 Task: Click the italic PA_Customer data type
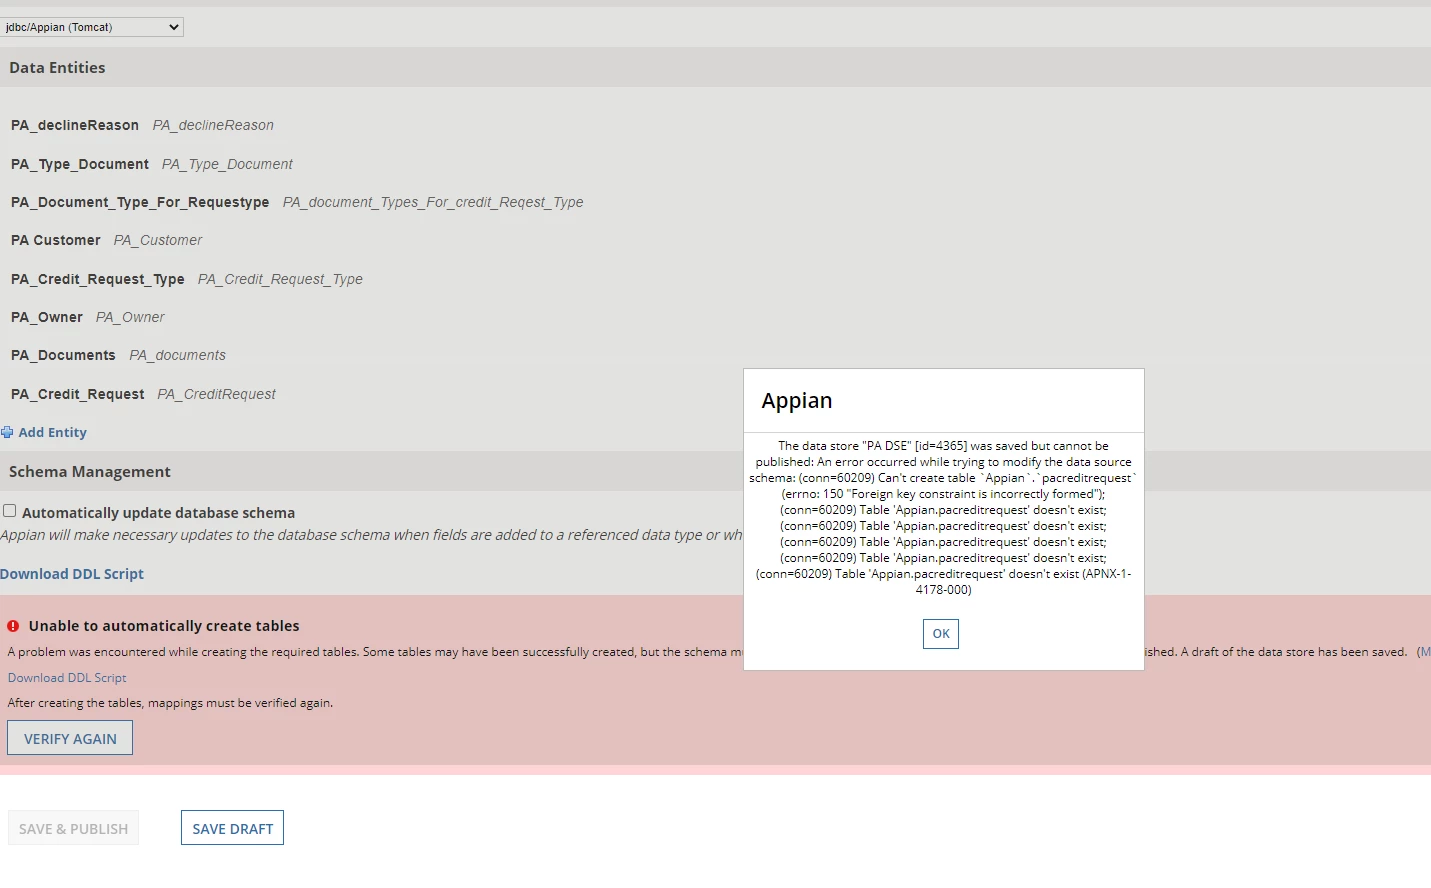(x=158, y=240)
